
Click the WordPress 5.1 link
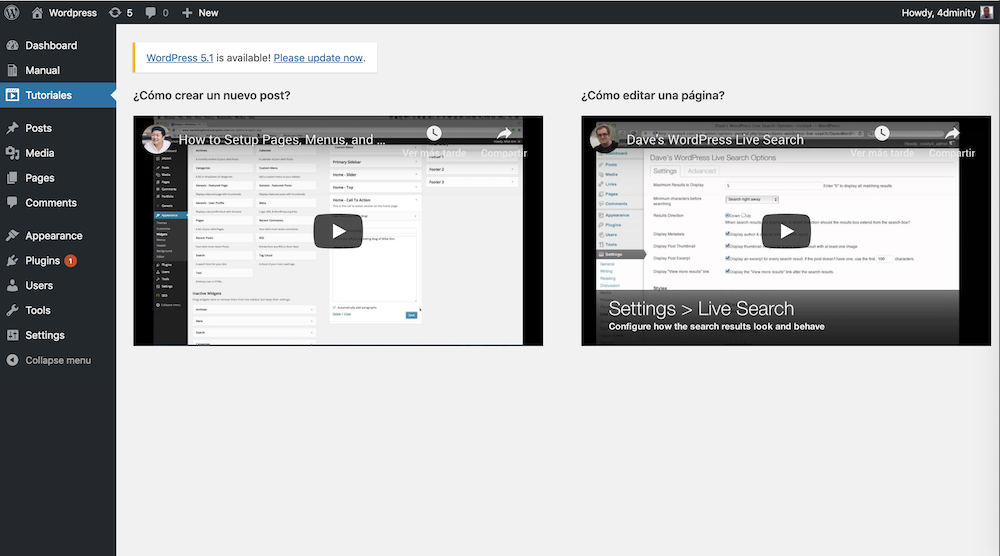pyautogui.click(x=179, y=58)
